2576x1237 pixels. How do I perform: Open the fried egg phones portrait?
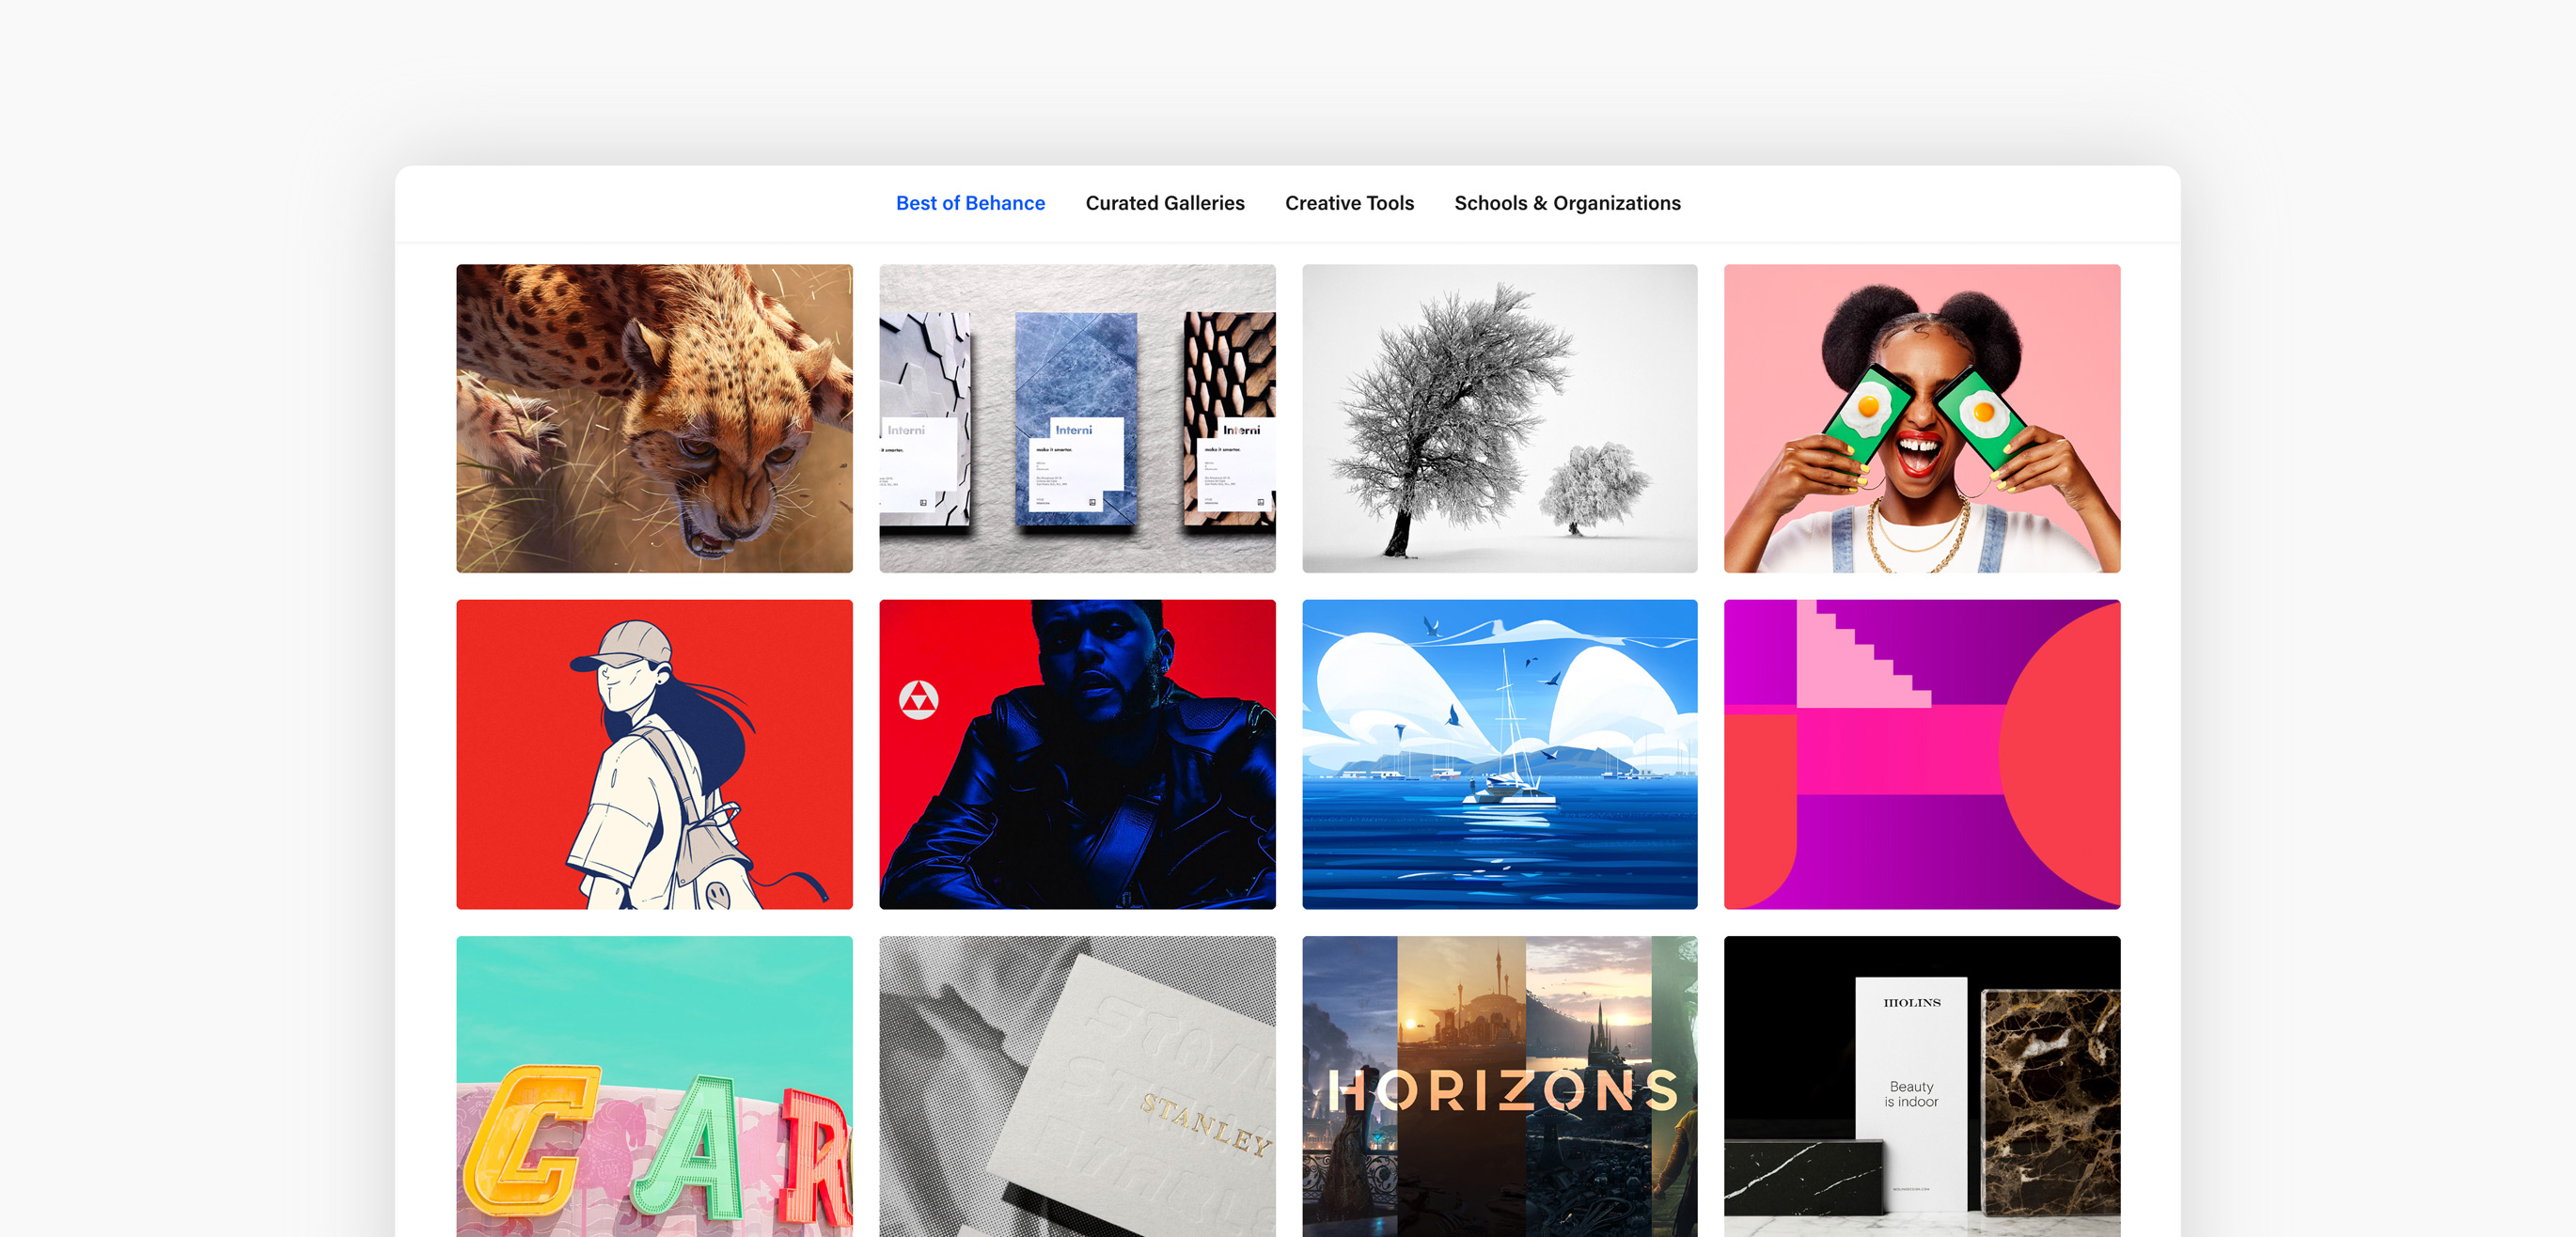[x=1921, y=418]
